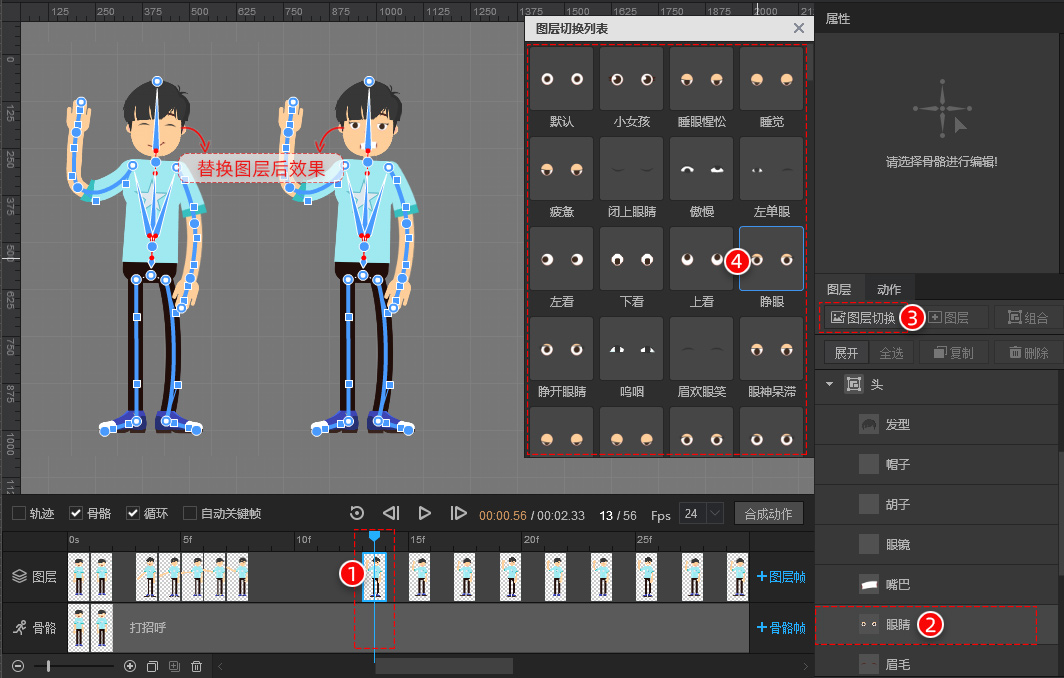Click the 组合 group button
Image resolution: width=1064 pixels, height=678 pixels.
click(x=1028, y=318)
